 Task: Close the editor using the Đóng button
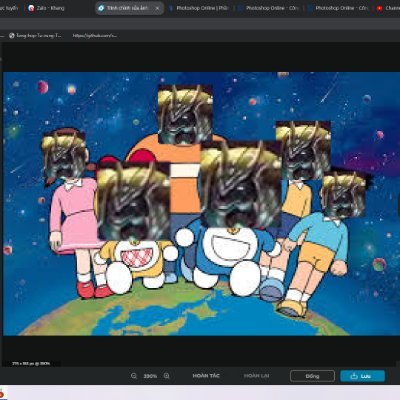coord(312,376)
